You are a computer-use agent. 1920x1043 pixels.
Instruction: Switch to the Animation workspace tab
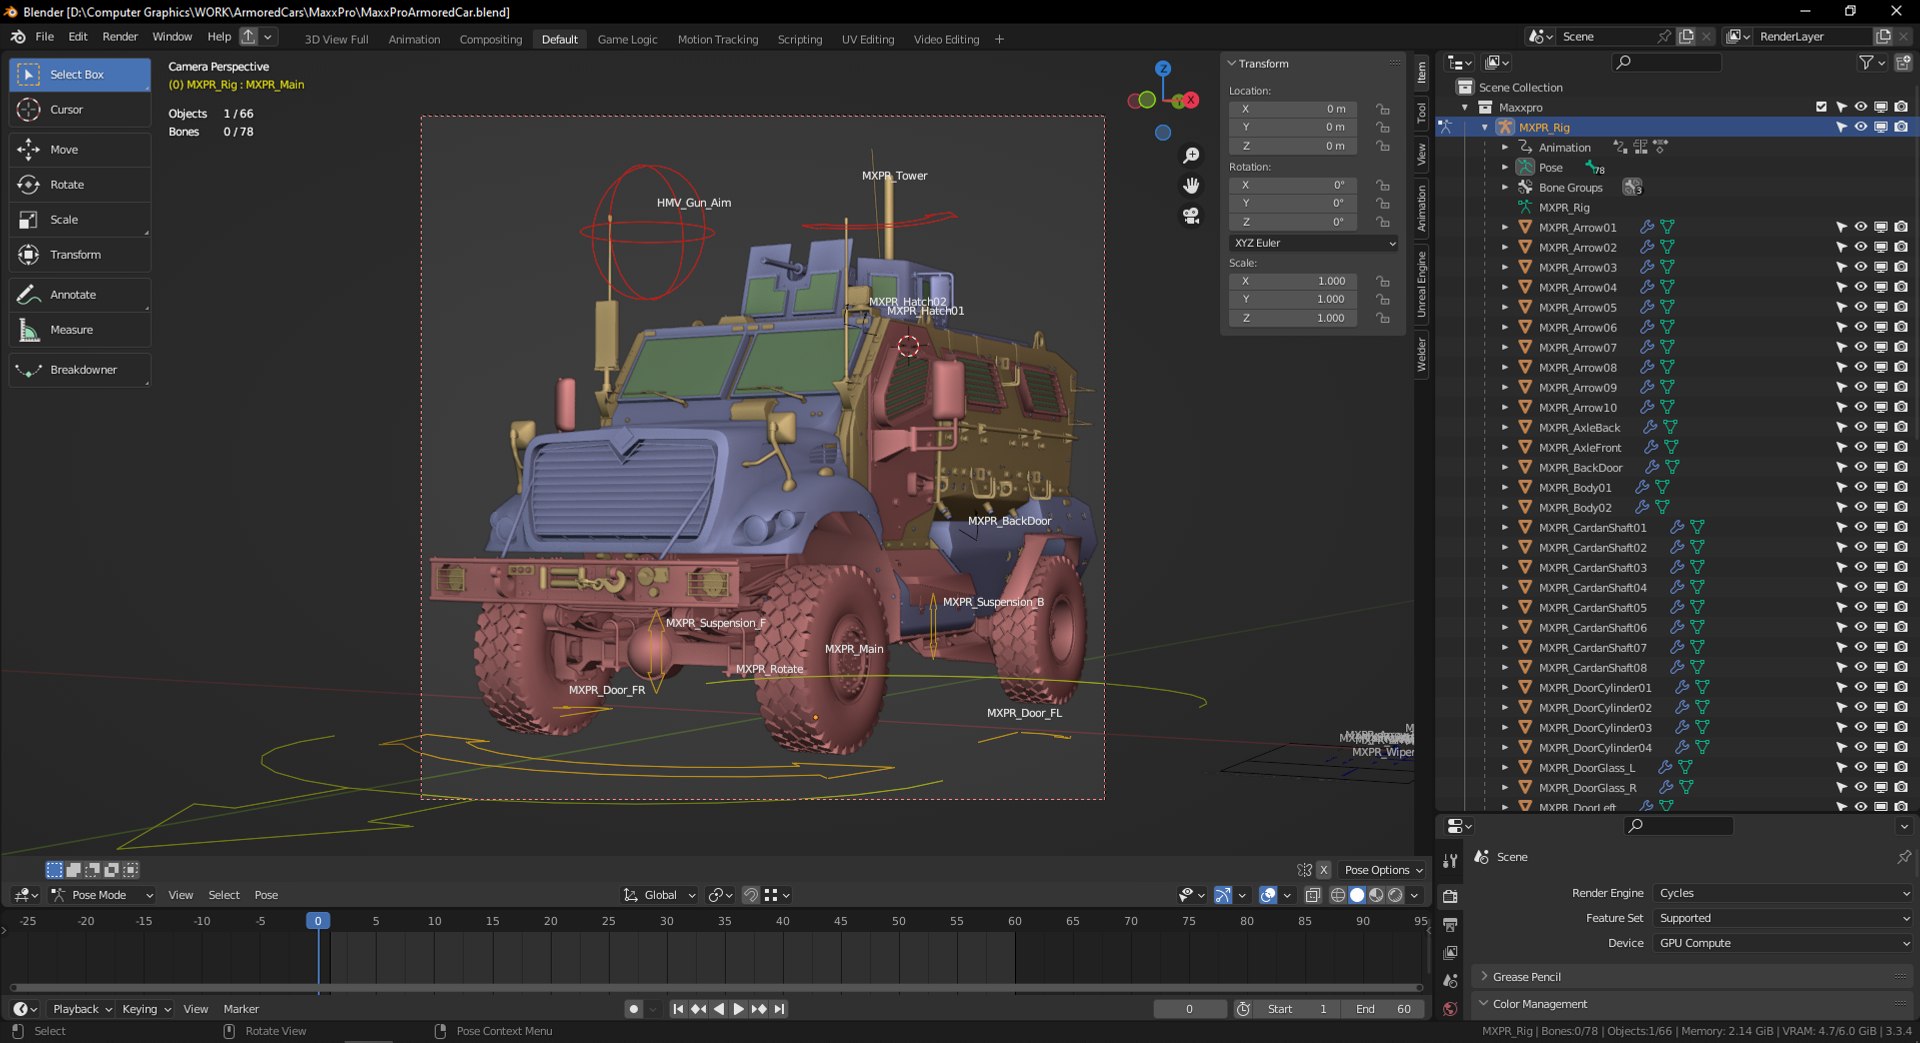(x=414, y=39)
